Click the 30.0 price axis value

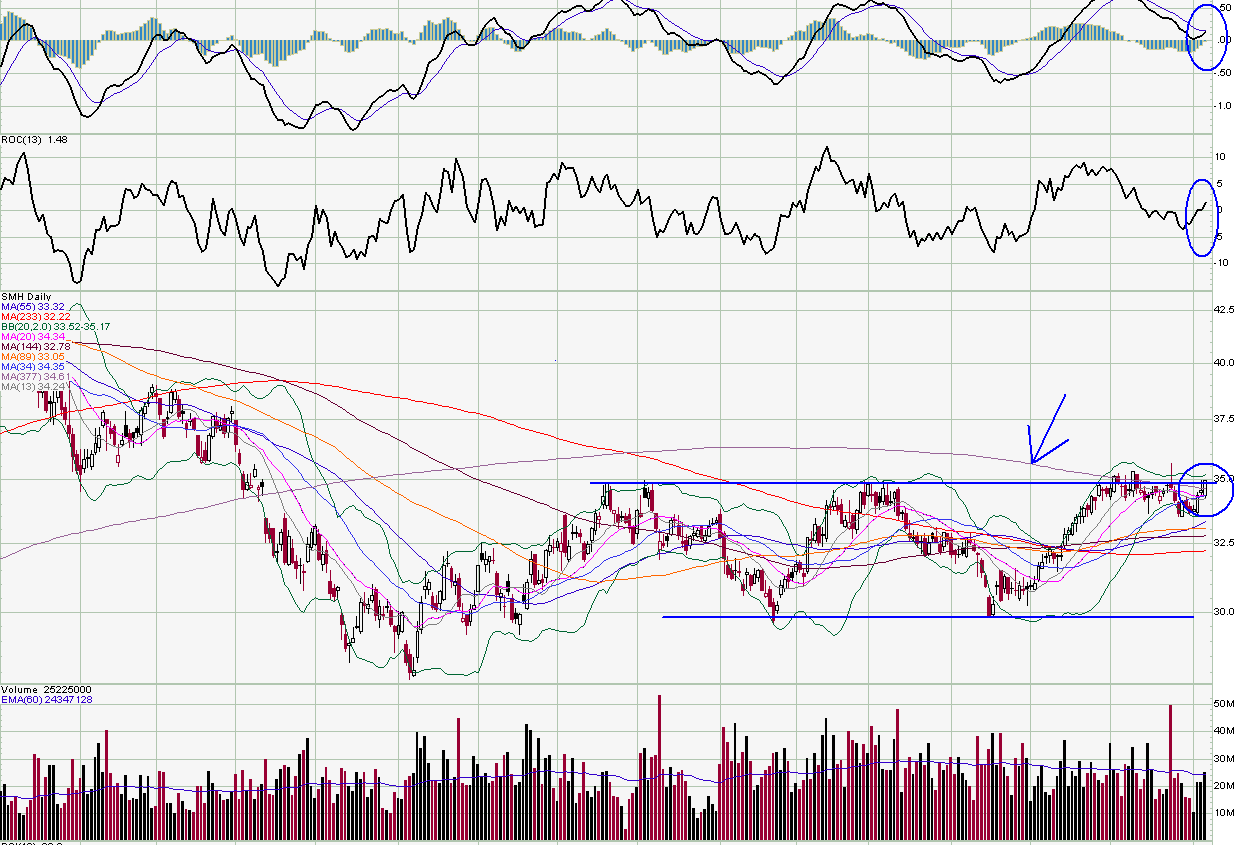[x=1223, y=611]
